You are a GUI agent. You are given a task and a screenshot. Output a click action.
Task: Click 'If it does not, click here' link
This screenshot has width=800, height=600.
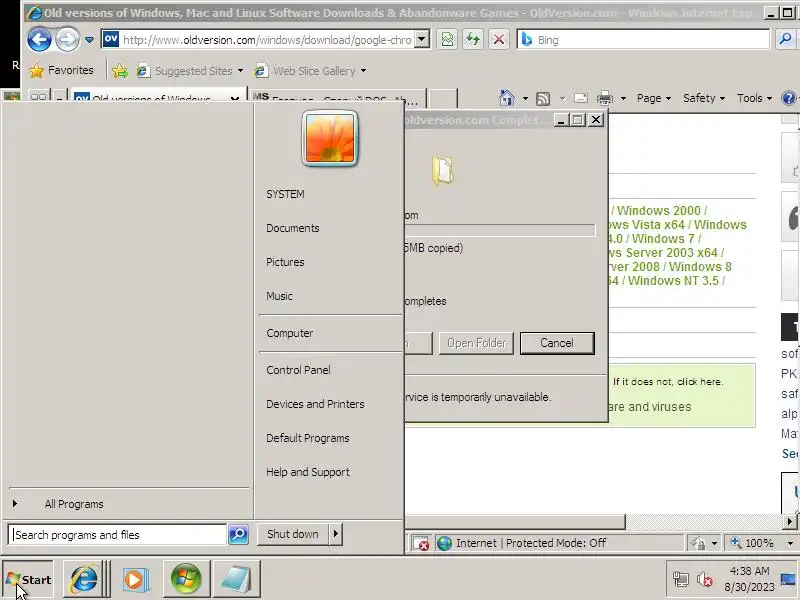(x=668, y=382)
